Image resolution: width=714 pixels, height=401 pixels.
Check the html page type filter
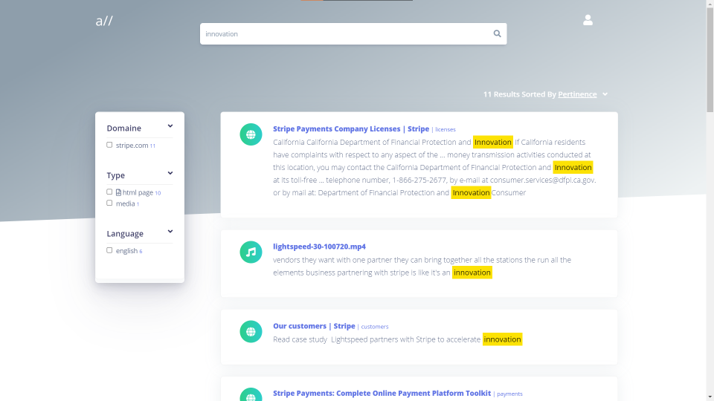click(109, 192)
